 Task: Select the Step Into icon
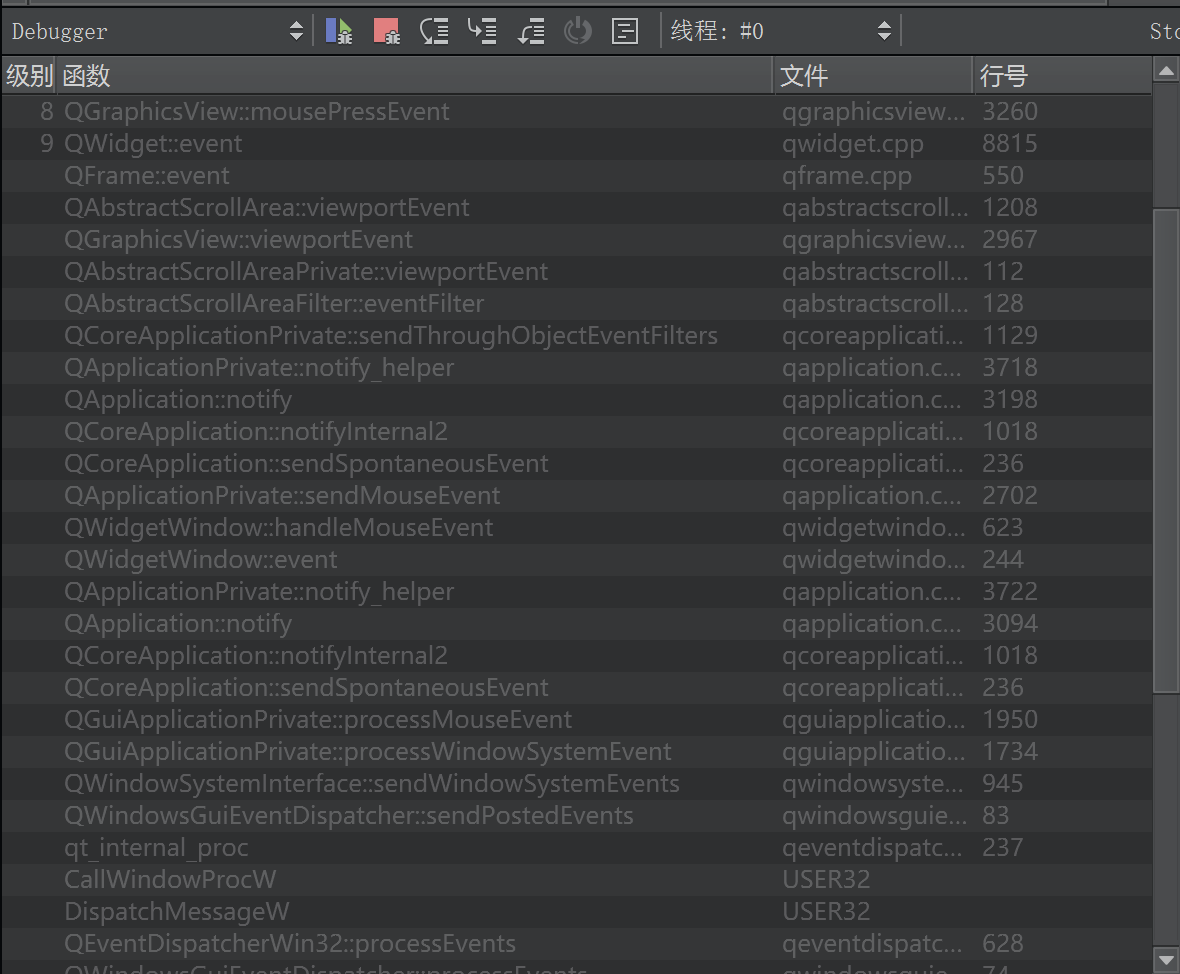click(482, 30)
